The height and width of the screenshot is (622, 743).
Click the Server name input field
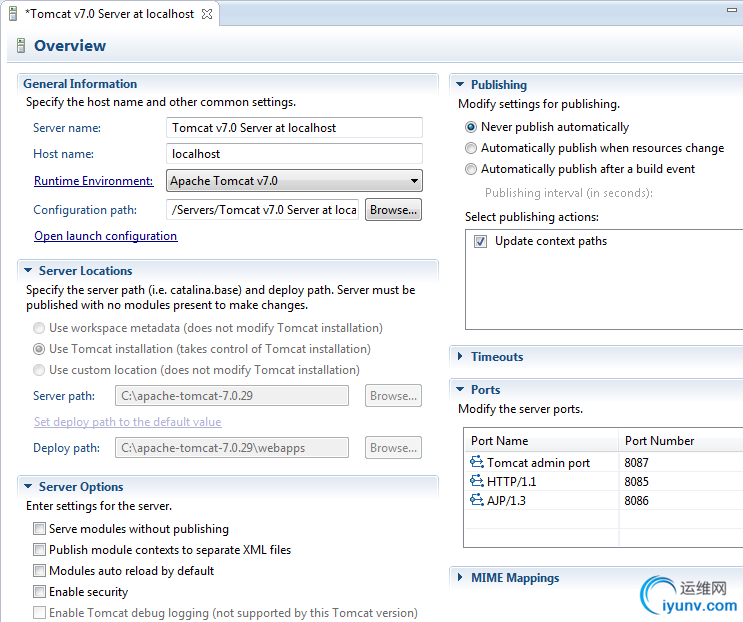[x=294, y=128]
